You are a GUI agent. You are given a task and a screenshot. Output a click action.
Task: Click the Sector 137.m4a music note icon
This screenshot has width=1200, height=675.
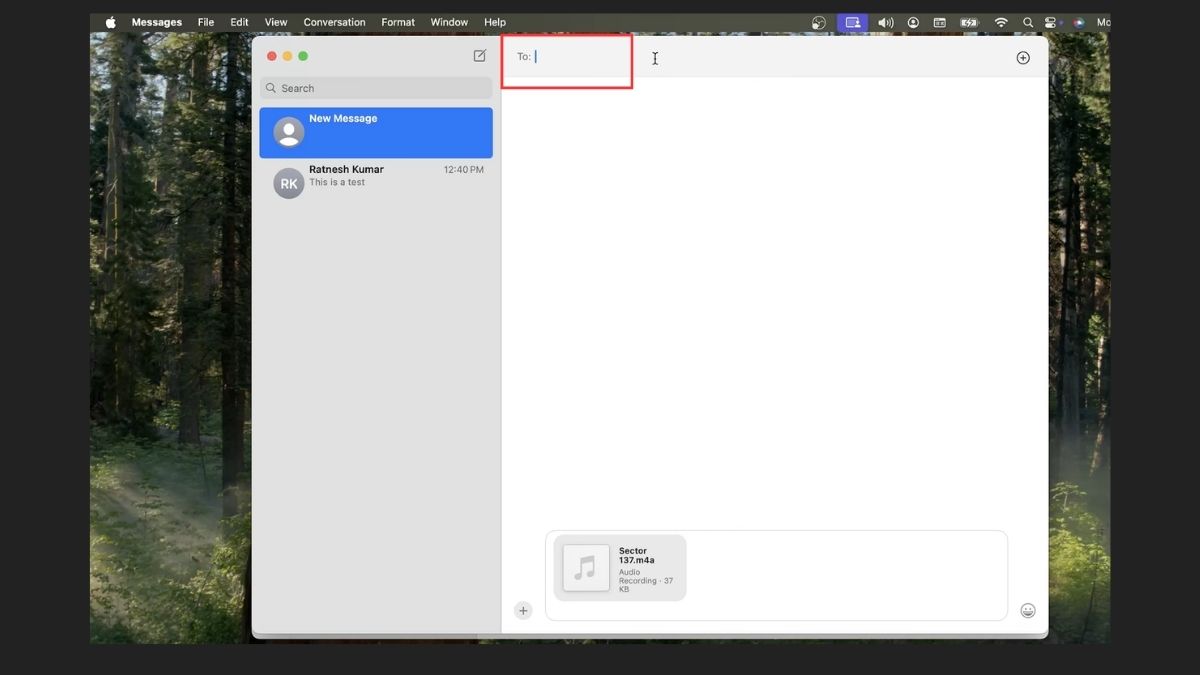click(586, 568)
